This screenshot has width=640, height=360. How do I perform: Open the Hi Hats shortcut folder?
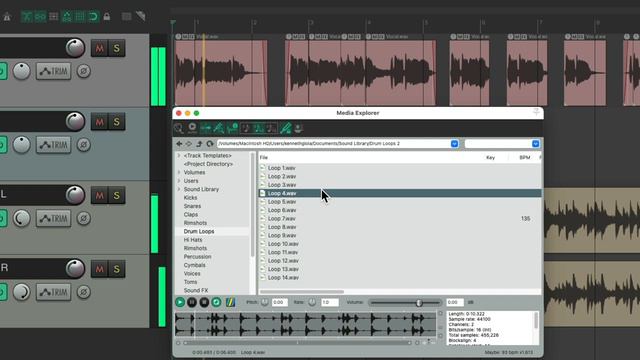click(x=193, y=240)
